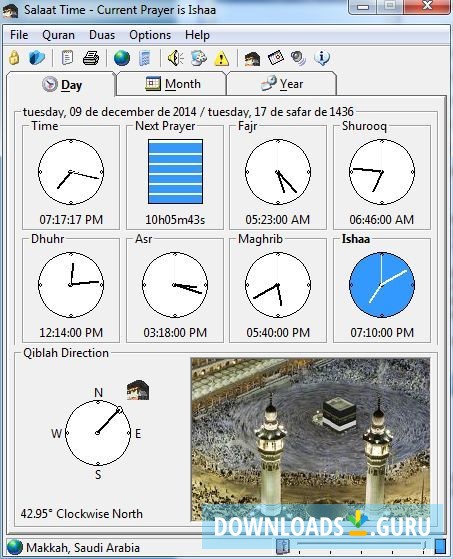Open the File menu
453x559 pixels.
coord(19,35)
